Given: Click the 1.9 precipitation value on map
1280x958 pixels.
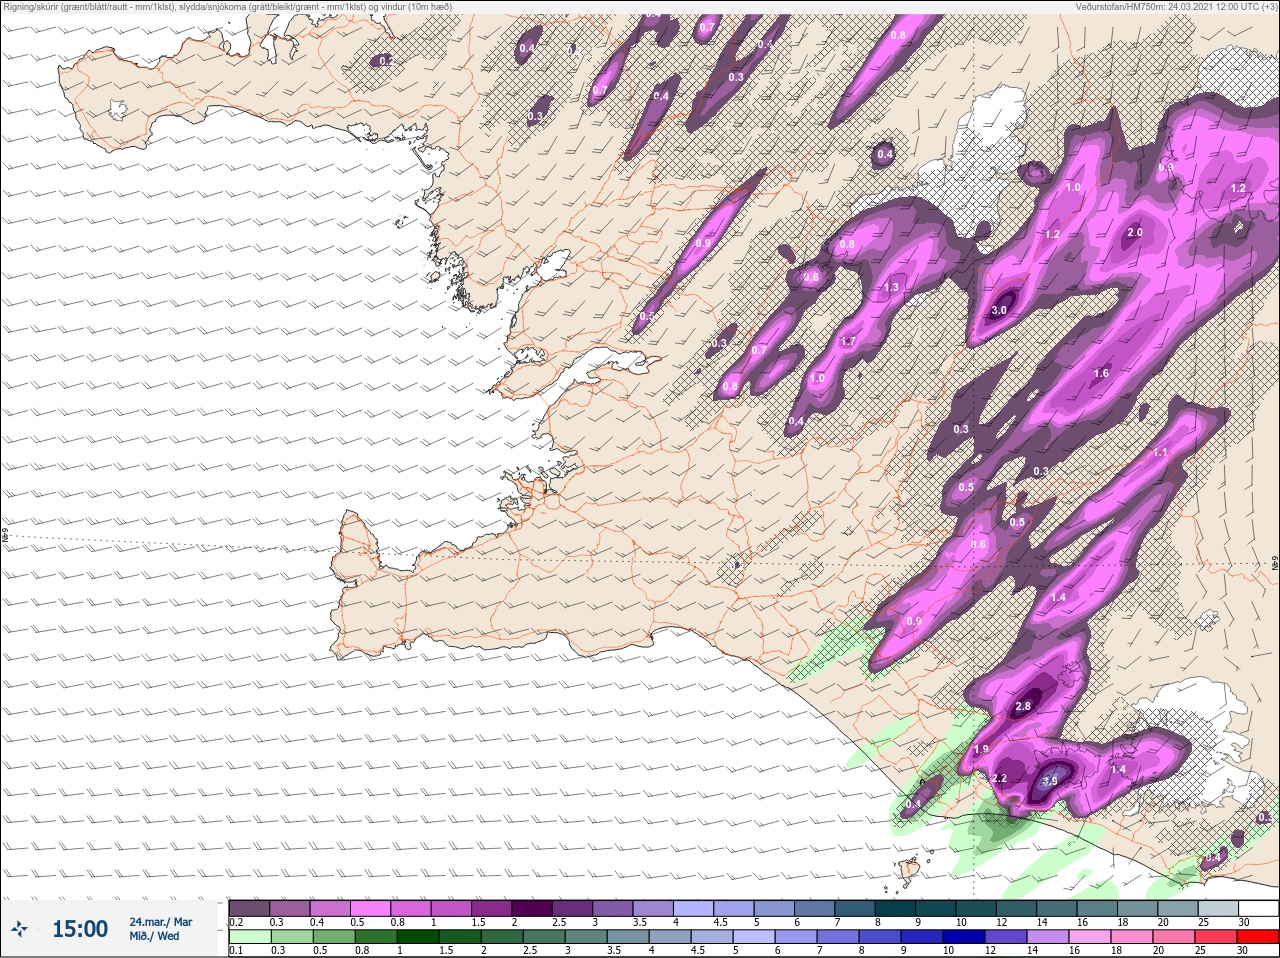Looking at the screenshot, I should [x=981, y=749].
